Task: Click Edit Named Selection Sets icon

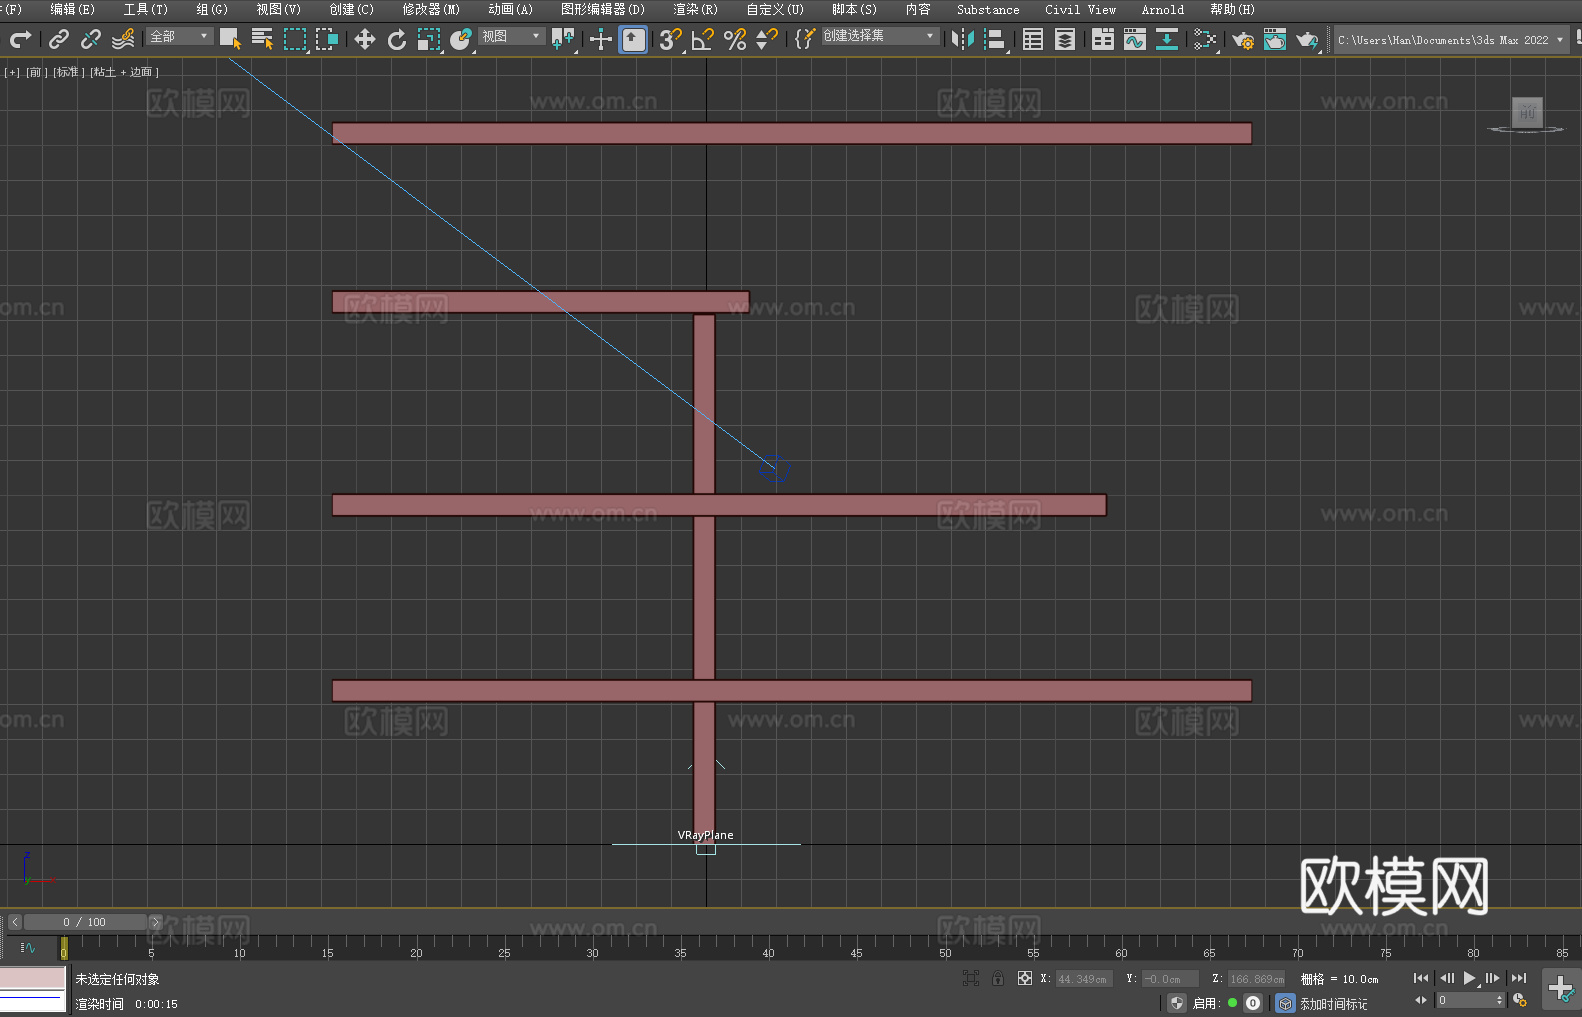Action: [x=804, y=39]
